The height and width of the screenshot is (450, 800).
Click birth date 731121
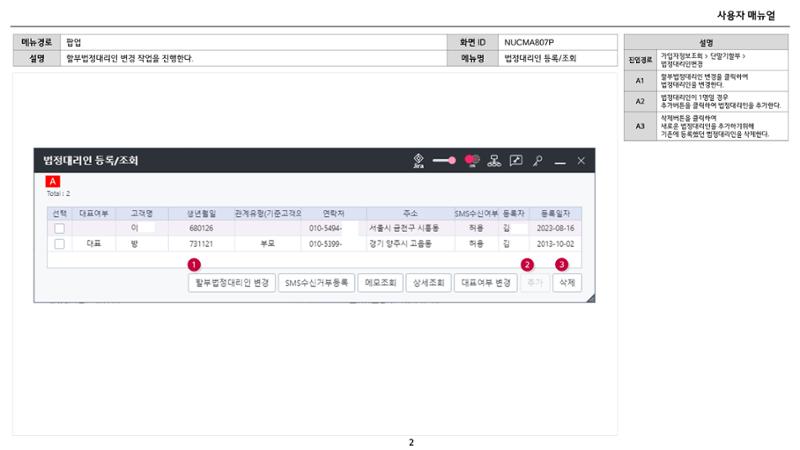pyautogui.click(x=201, y=244)
